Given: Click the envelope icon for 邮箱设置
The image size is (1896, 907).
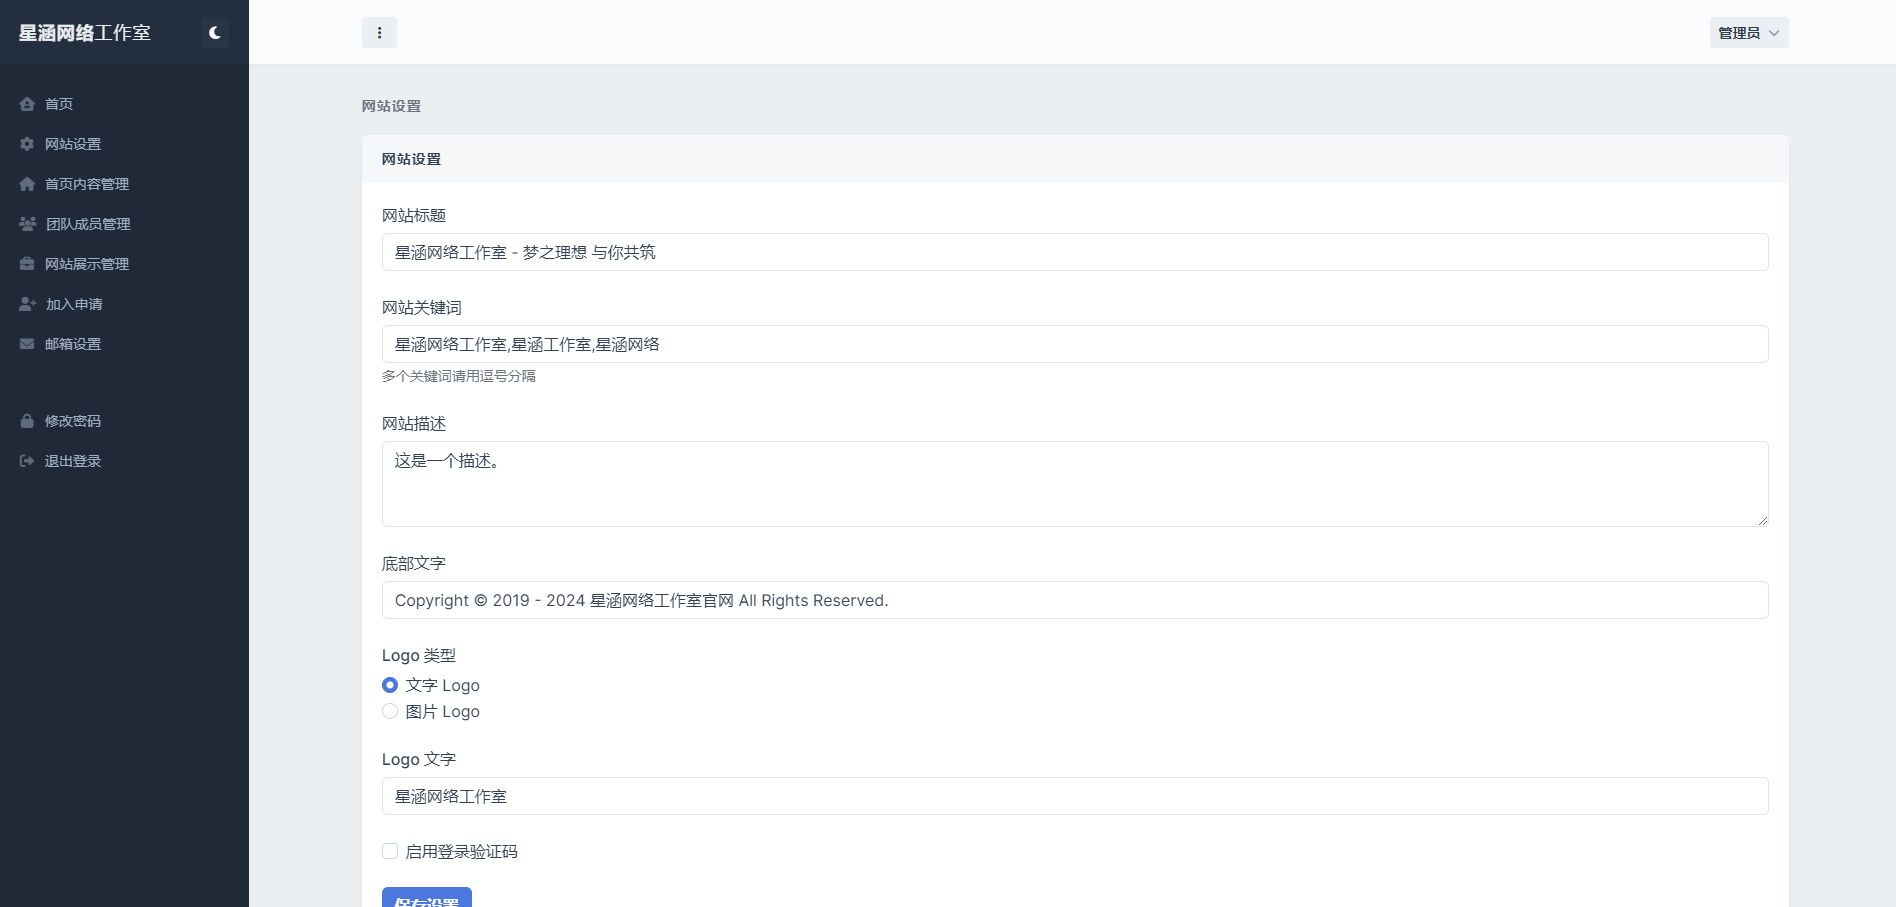Looking at the screenshot, I should point(27,344).
